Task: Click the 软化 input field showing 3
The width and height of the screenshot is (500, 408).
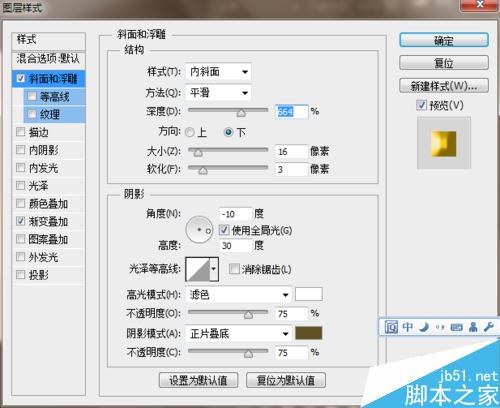Action: [x=291, y=169]
